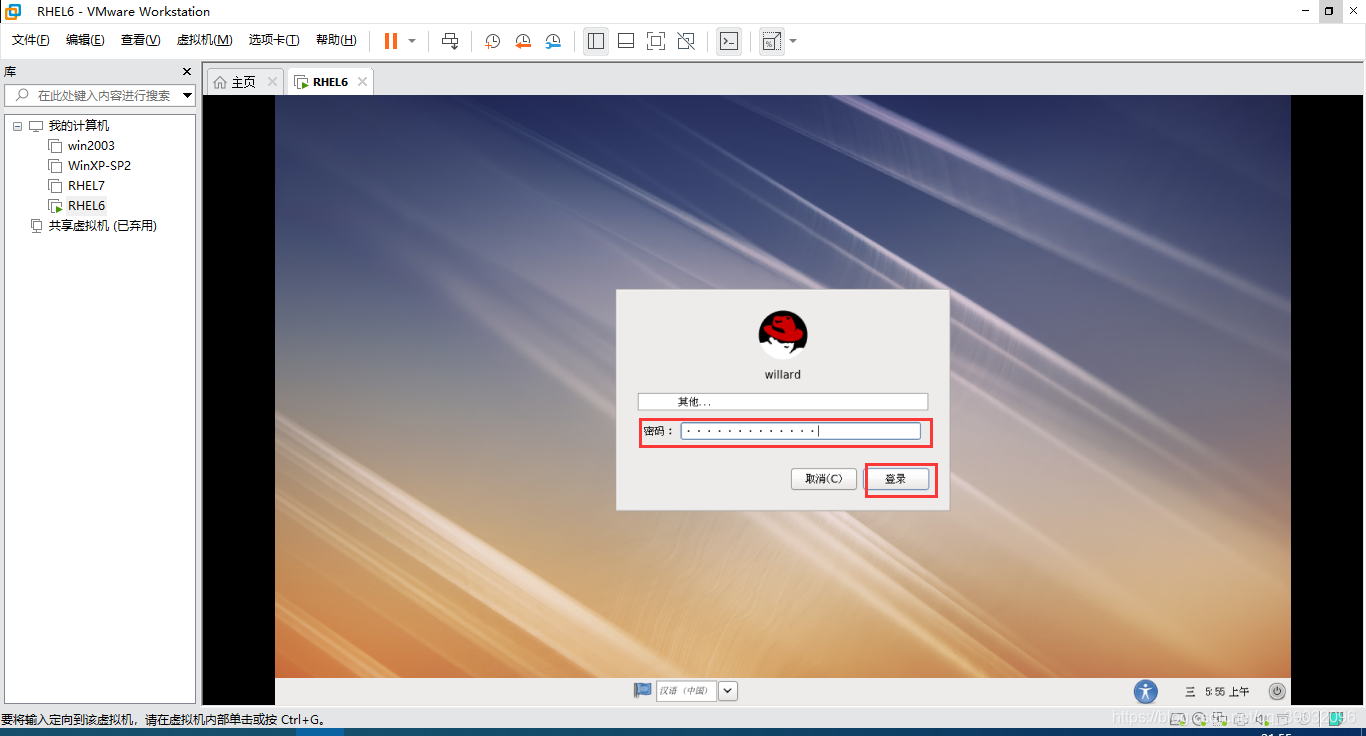Screen dimensions: 1366x736
Task: Click the willard user name
Action: click(783, 375)
